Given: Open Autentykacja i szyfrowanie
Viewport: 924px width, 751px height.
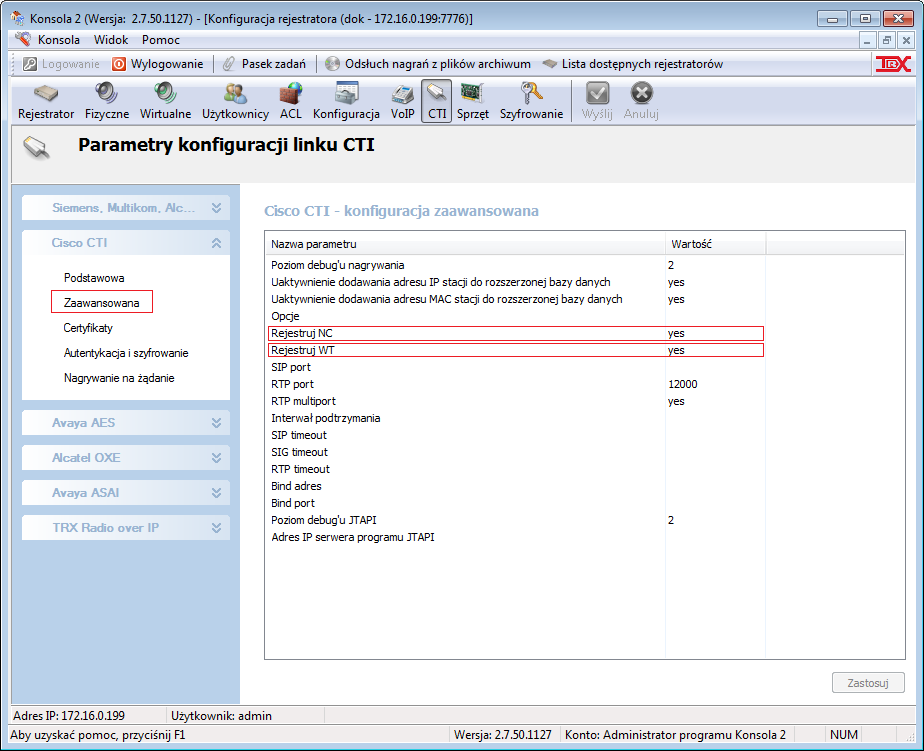Looking at the screenshot, I should click(x=126, y=353).
